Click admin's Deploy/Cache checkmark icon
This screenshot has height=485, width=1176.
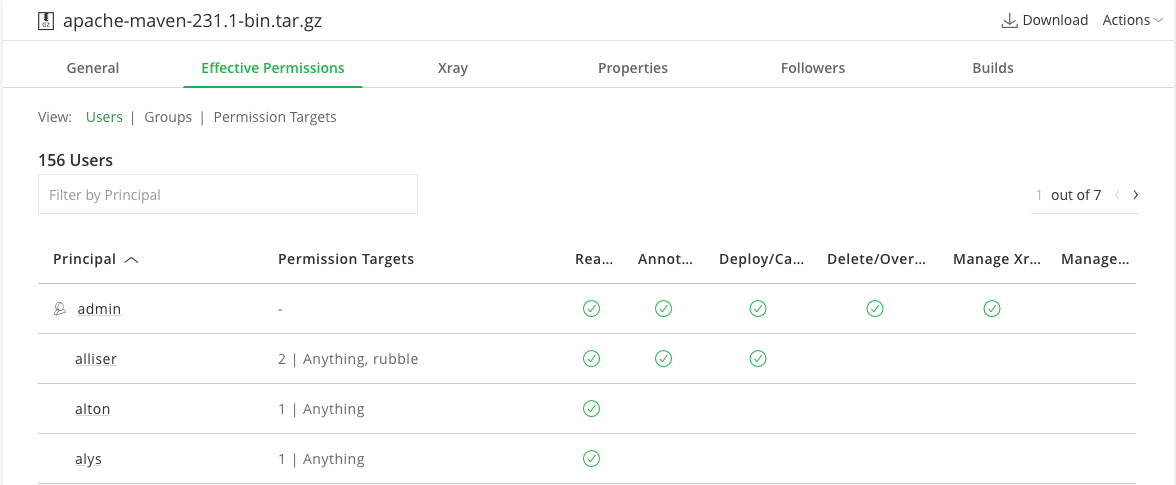tap(758, 308)
